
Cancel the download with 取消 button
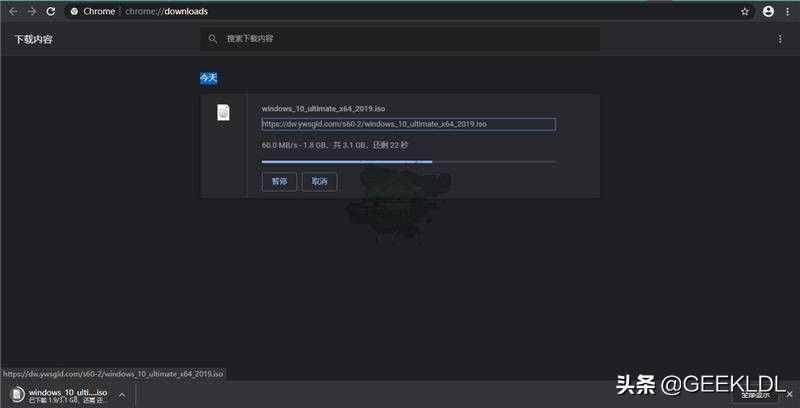[319, 182]
